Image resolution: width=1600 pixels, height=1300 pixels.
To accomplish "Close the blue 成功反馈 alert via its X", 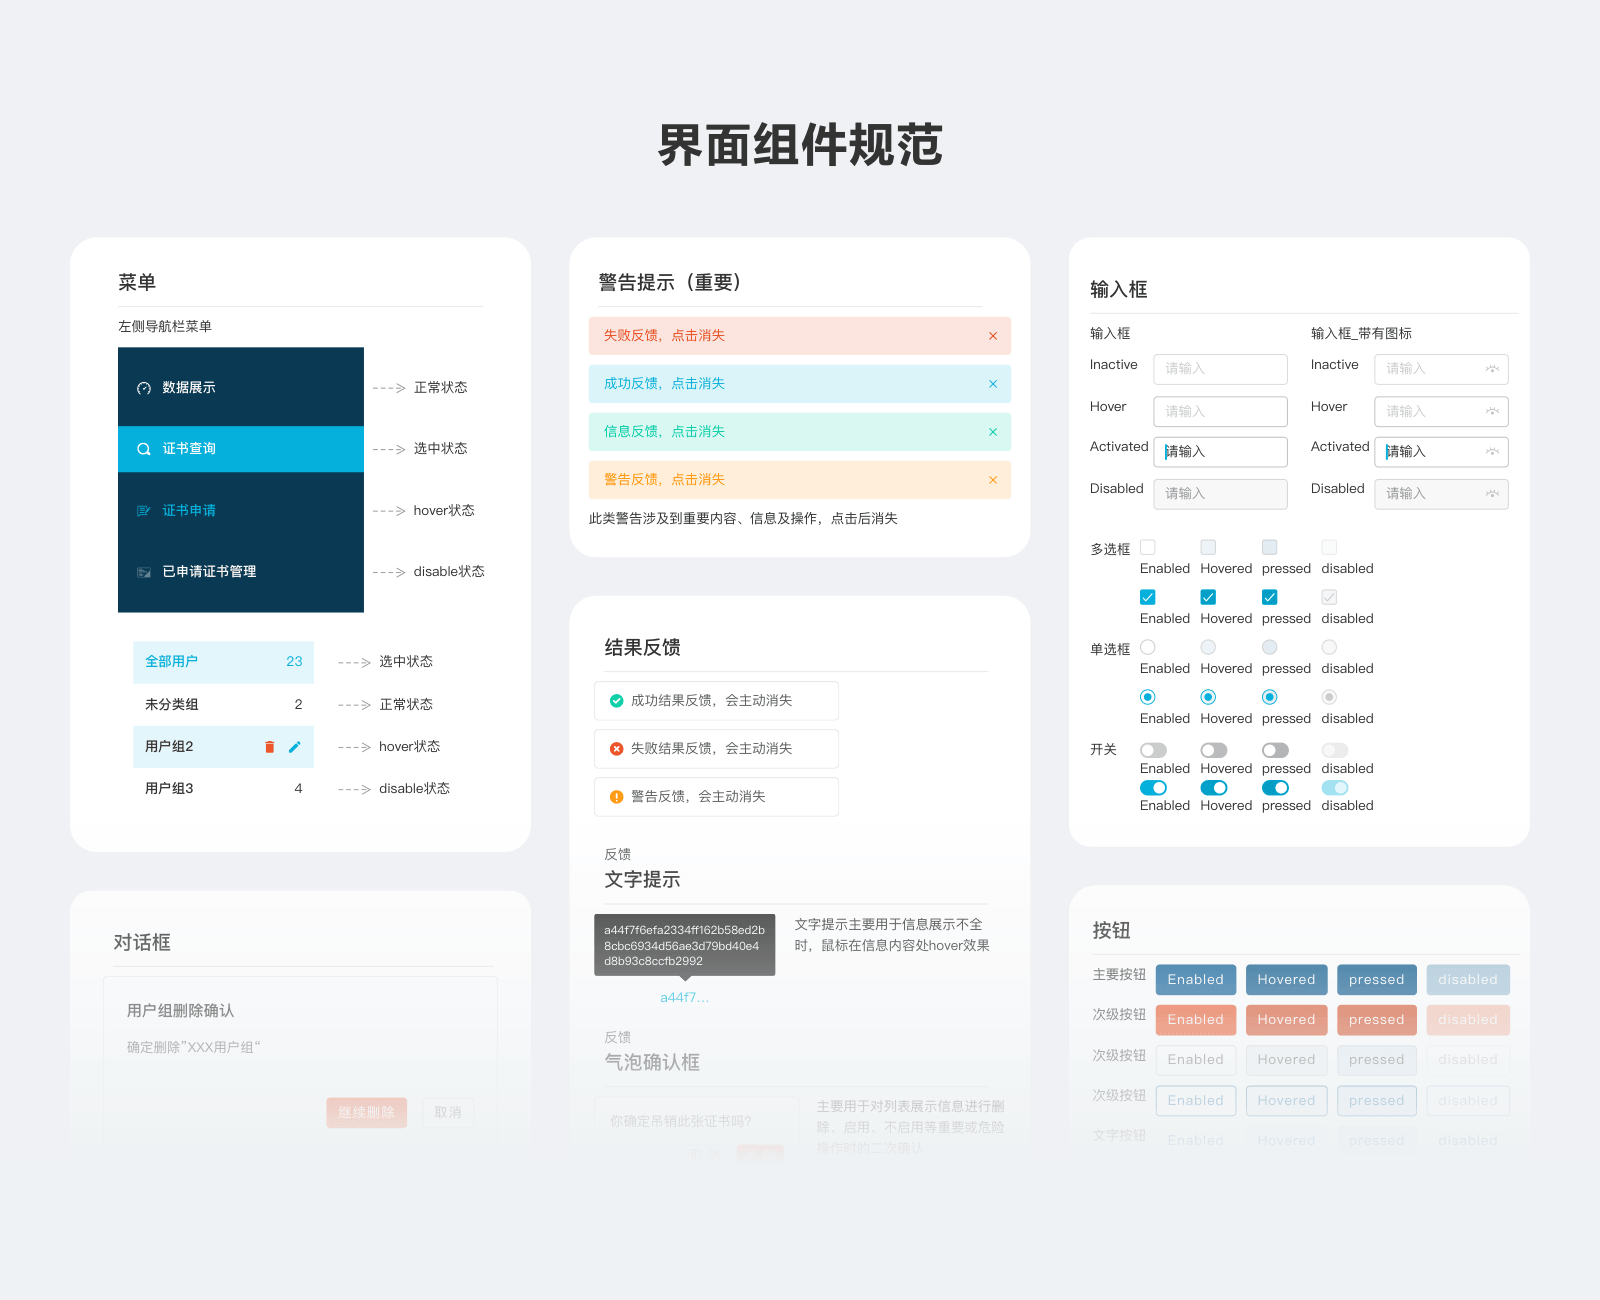I will [993, 384].
